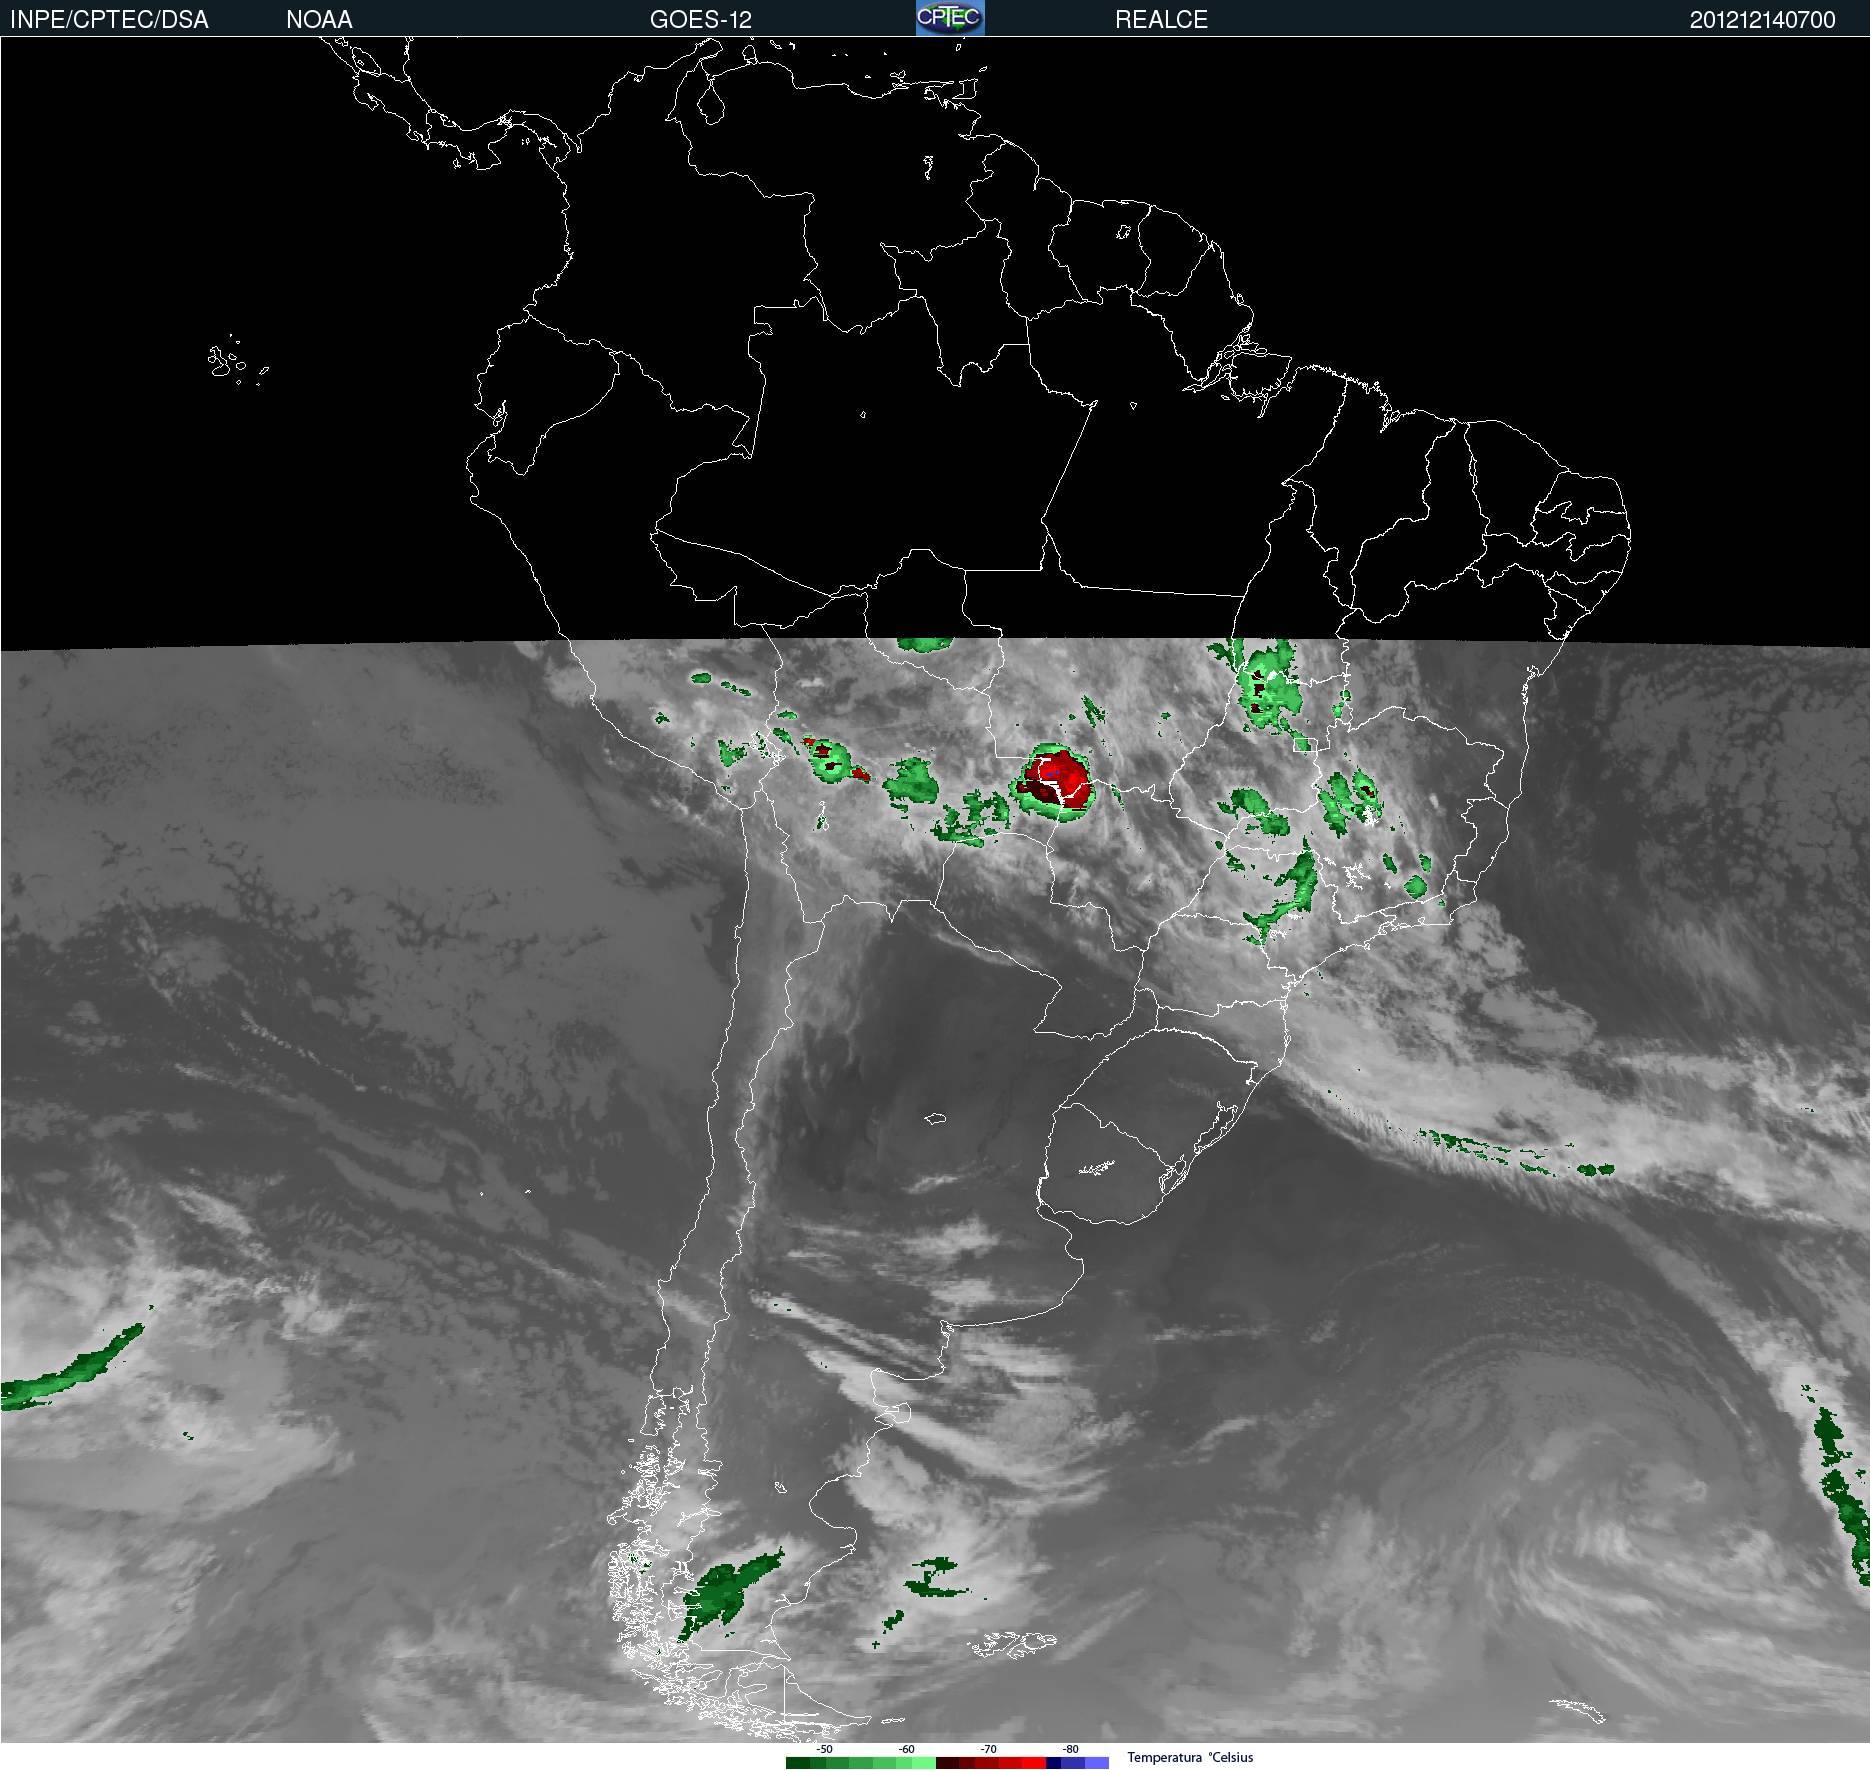
Task: Click the -60 value on the legend
Action: coord(906,1749)
